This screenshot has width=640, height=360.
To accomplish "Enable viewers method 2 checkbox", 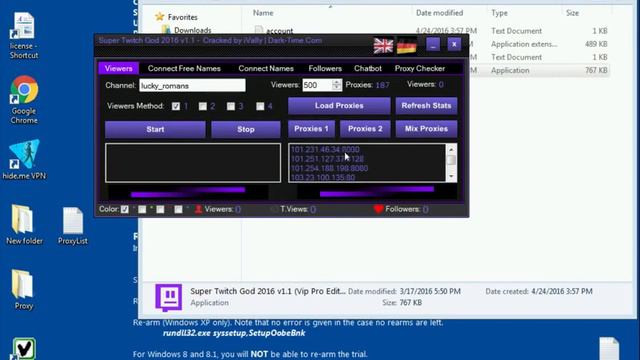I will (202, 106).
